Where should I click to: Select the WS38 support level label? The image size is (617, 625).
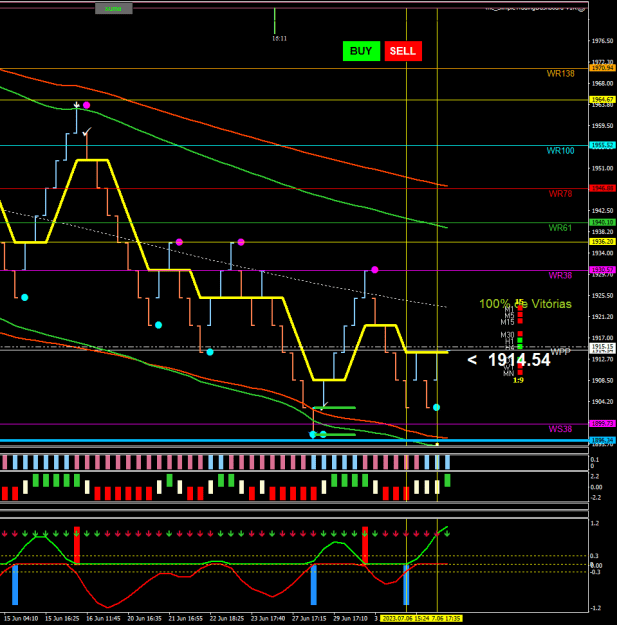[560, 429]
